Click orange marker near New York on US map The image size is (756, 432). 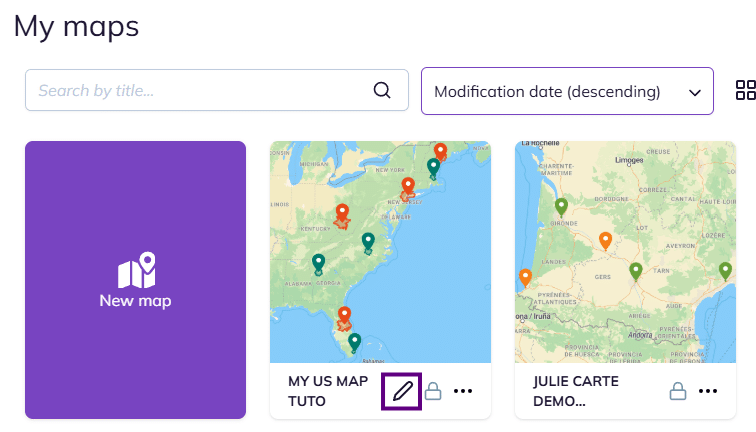pos(408,187)
